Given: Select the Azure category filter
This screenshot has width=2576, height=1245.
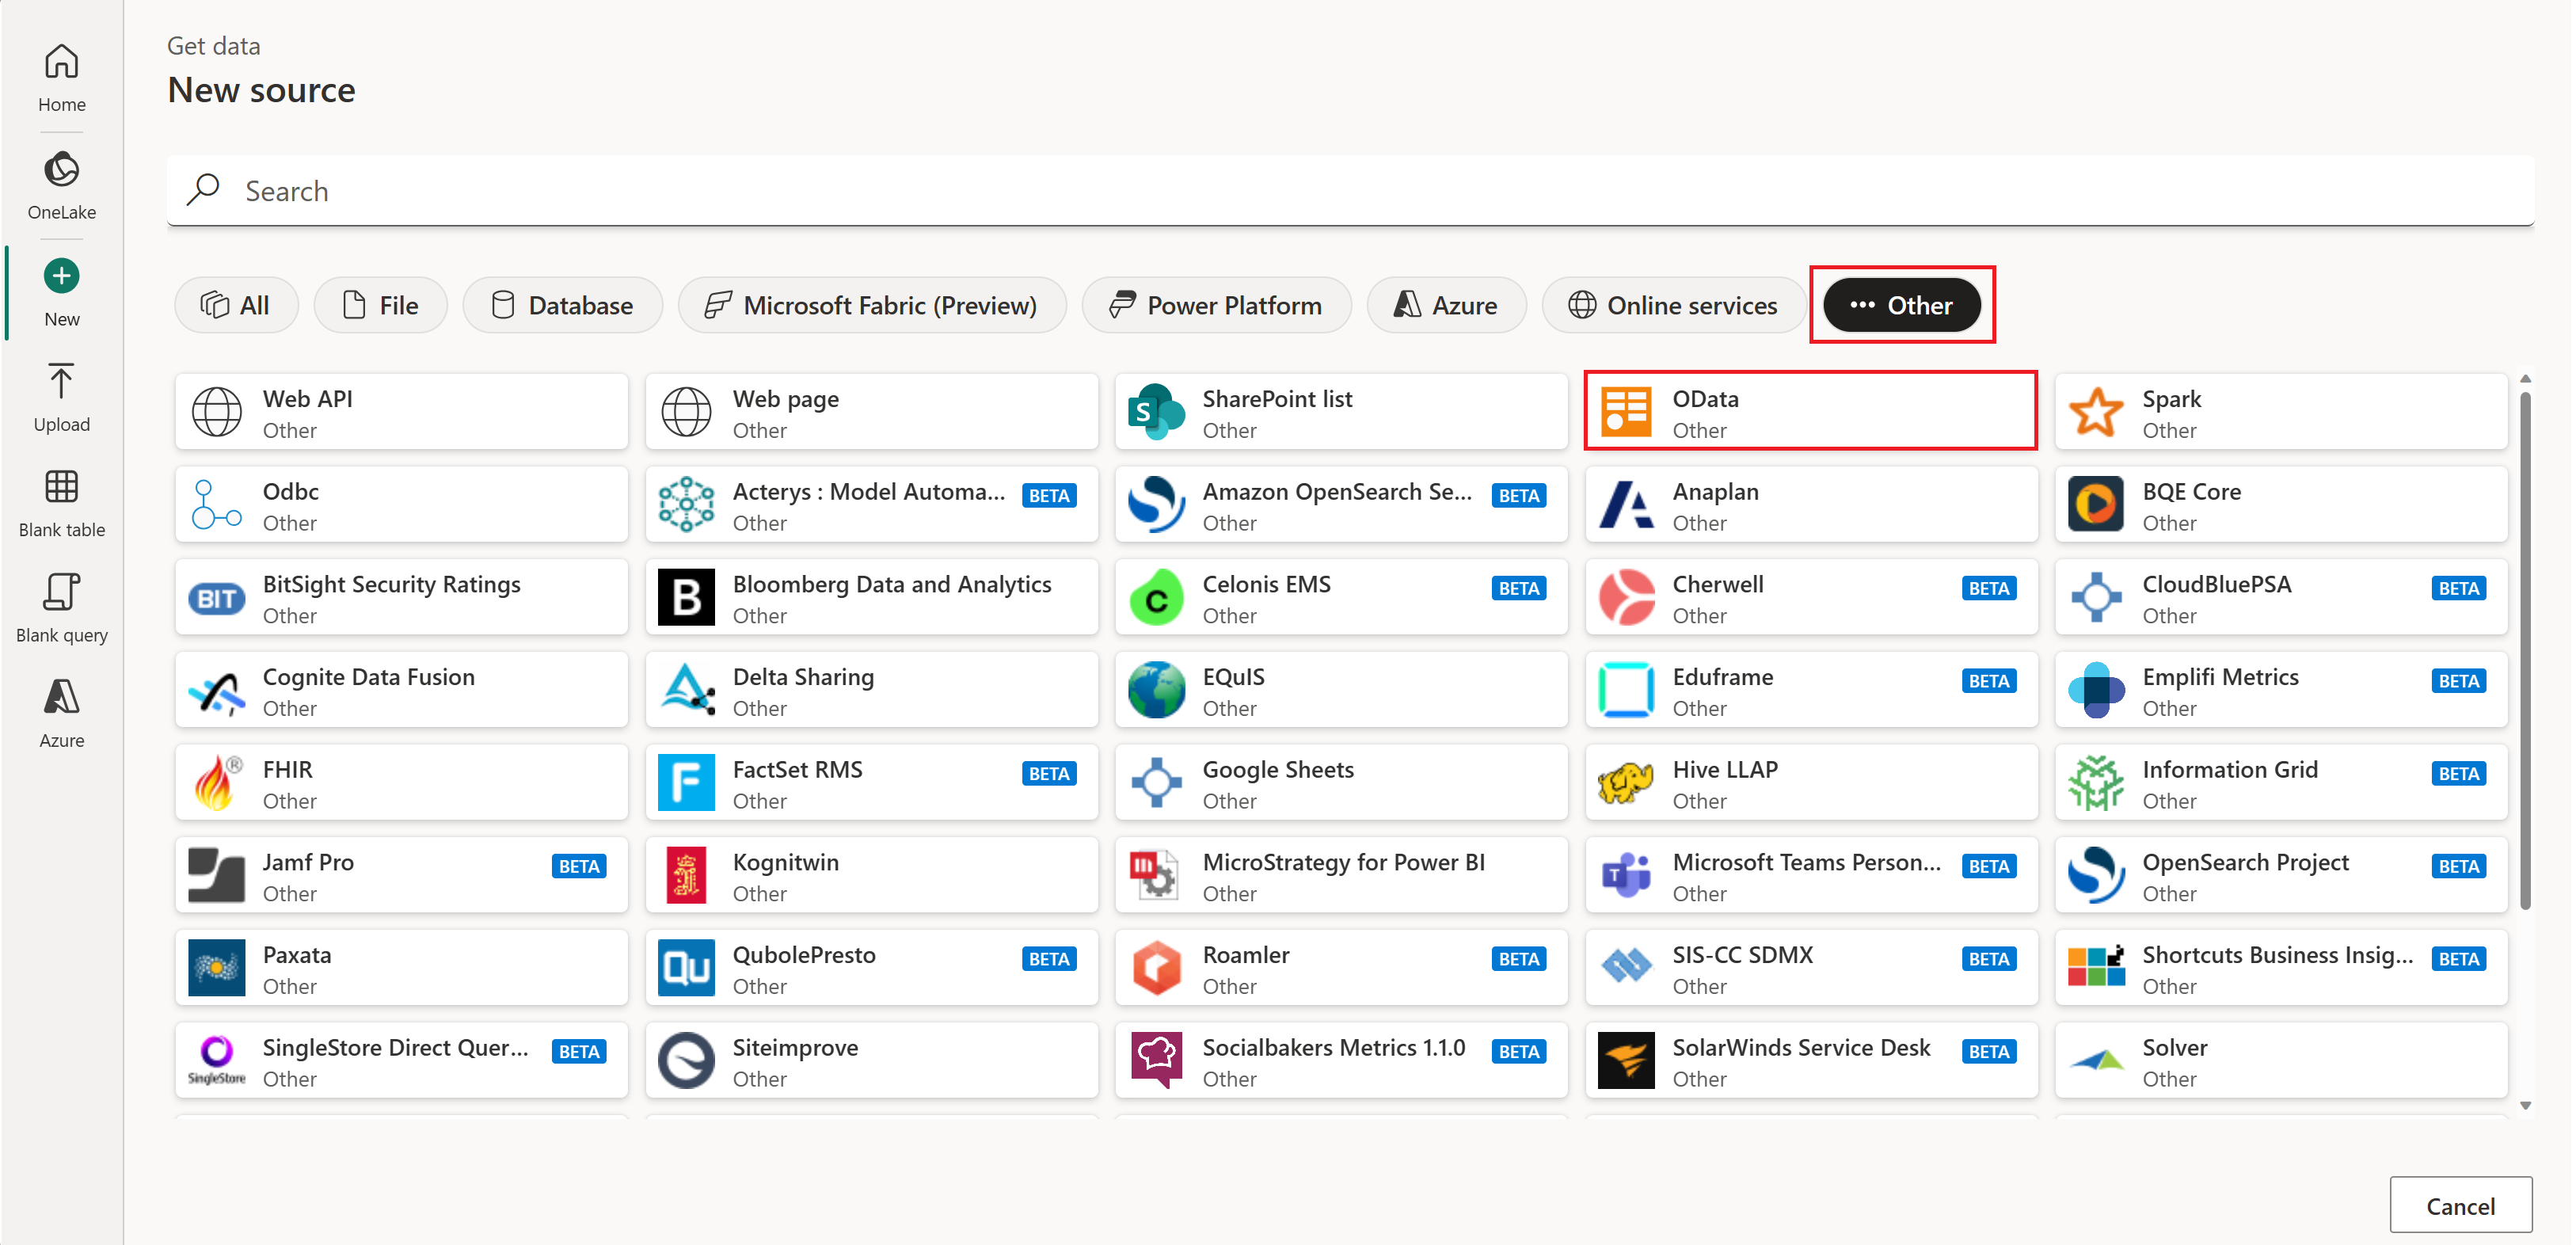Looking at the screenshot, I should coord(1446,305).
